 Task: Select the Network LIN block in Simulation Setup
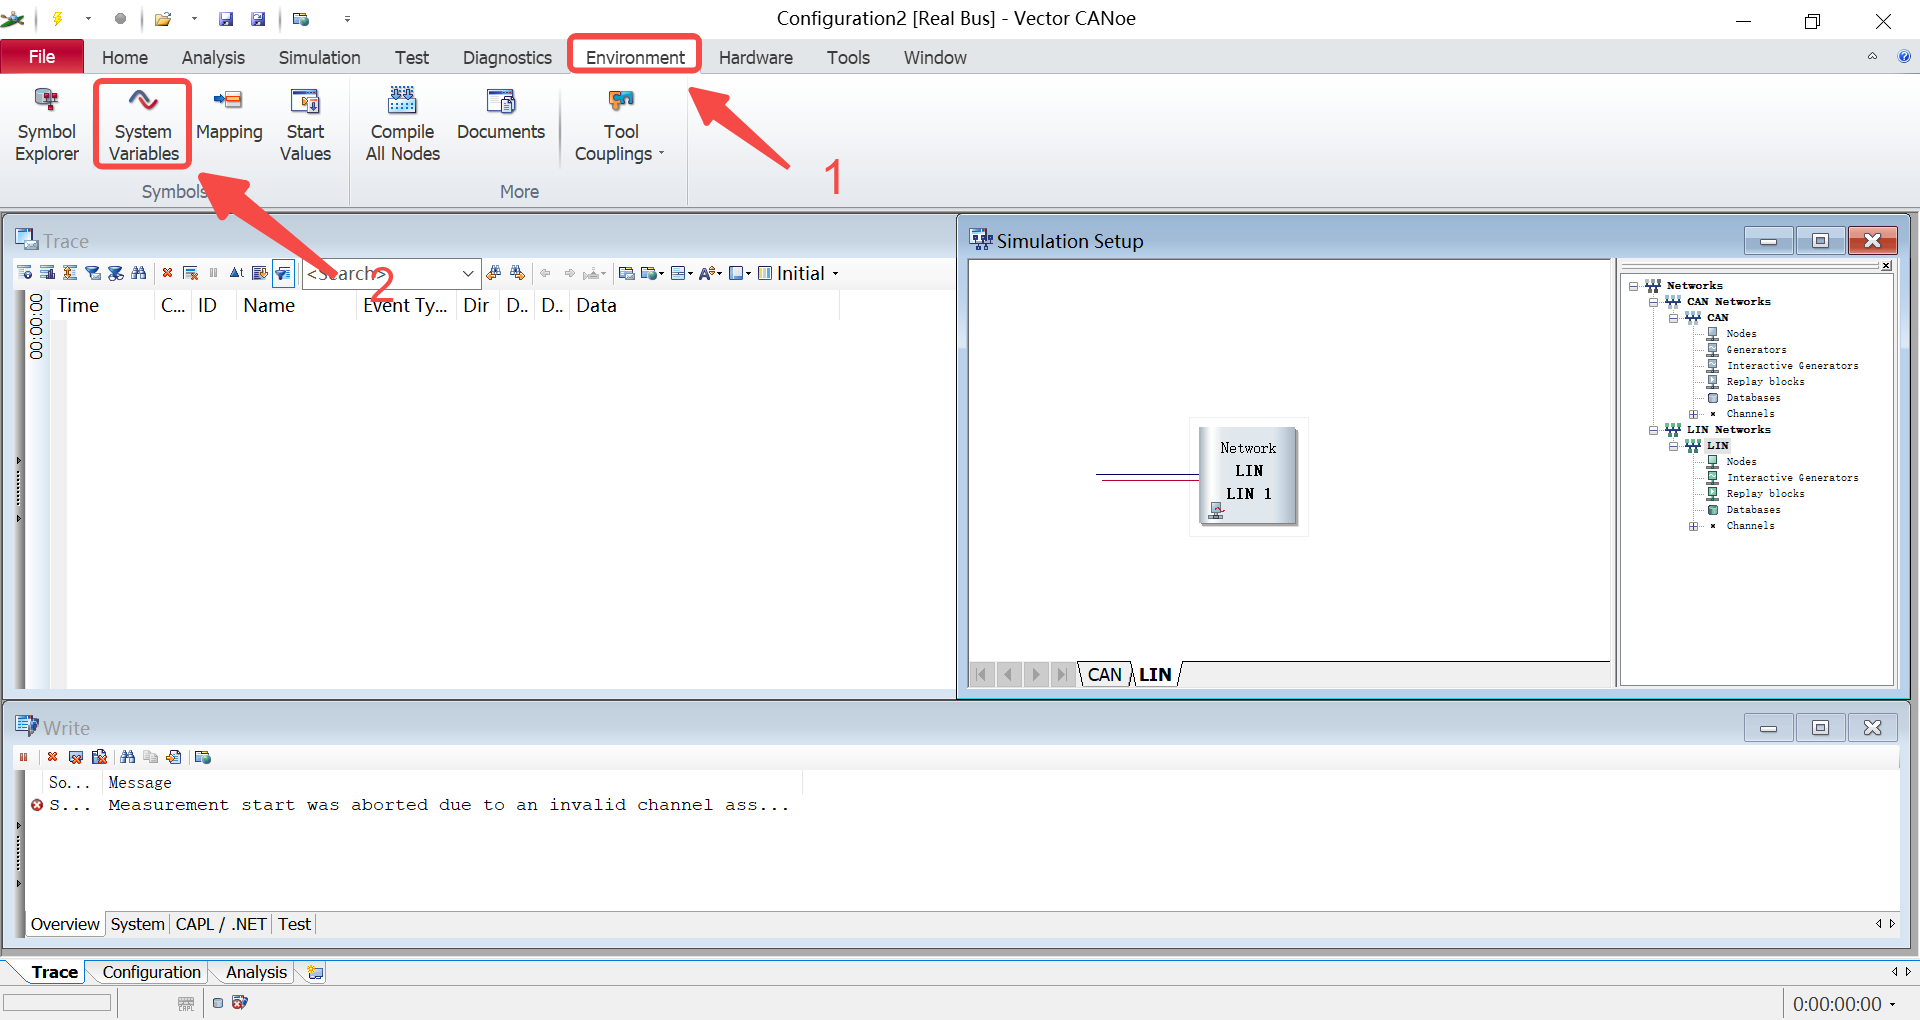click(1248, 476)
